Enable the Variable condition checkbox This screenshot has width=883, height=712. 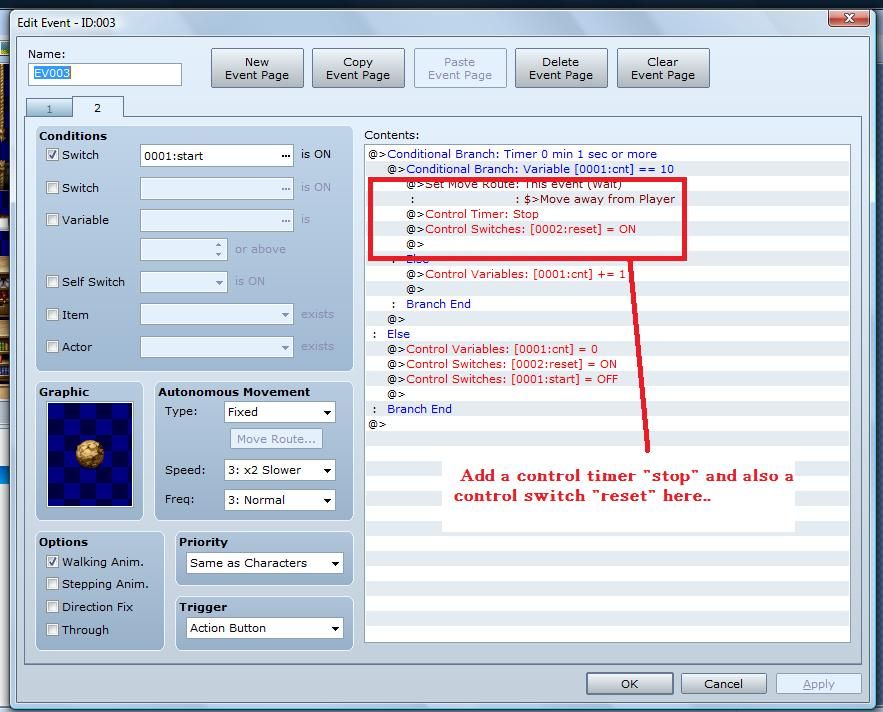[53, 219]
